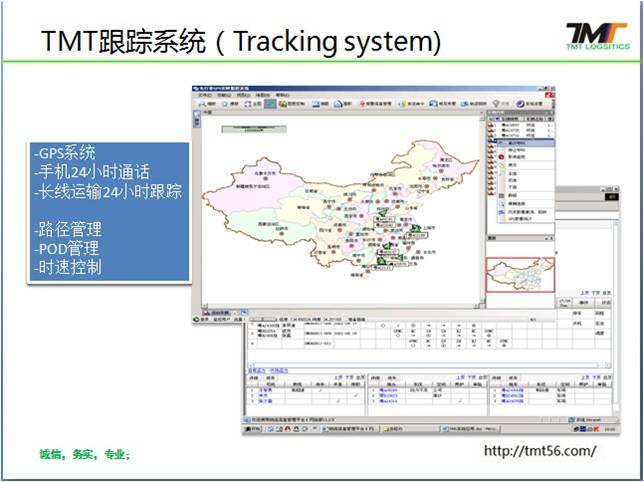Click the green slogan '诚信, 务实, 专业'
The image size is (644, 482).
(x=85, y=454)
